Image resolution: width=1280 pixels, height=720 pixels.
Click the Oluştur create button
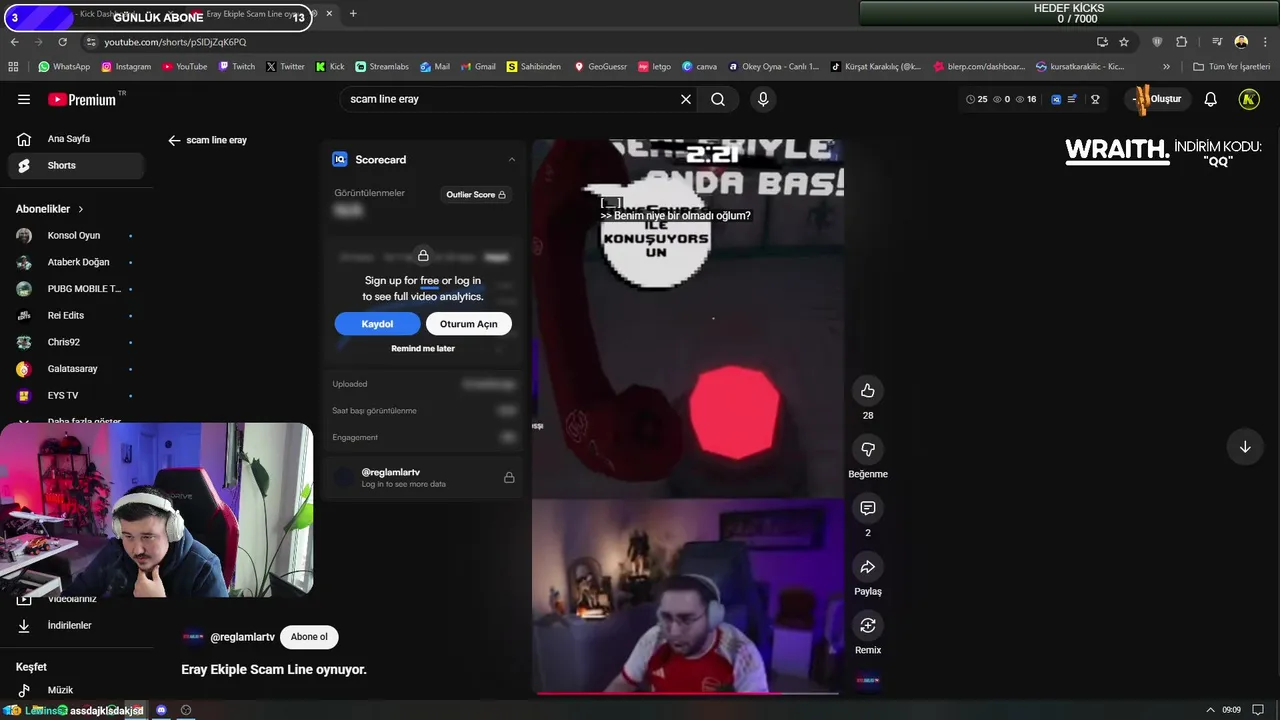[x=1157, y=99]
